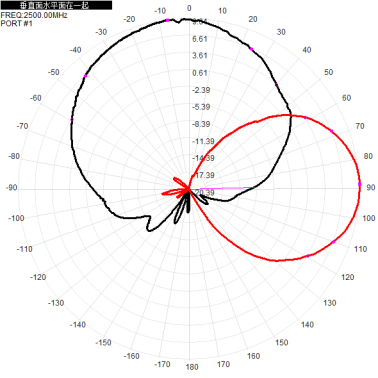Pick the magenta marker on black curve near -50 degrees
This screenshot has height=378, width=378.
85,76
